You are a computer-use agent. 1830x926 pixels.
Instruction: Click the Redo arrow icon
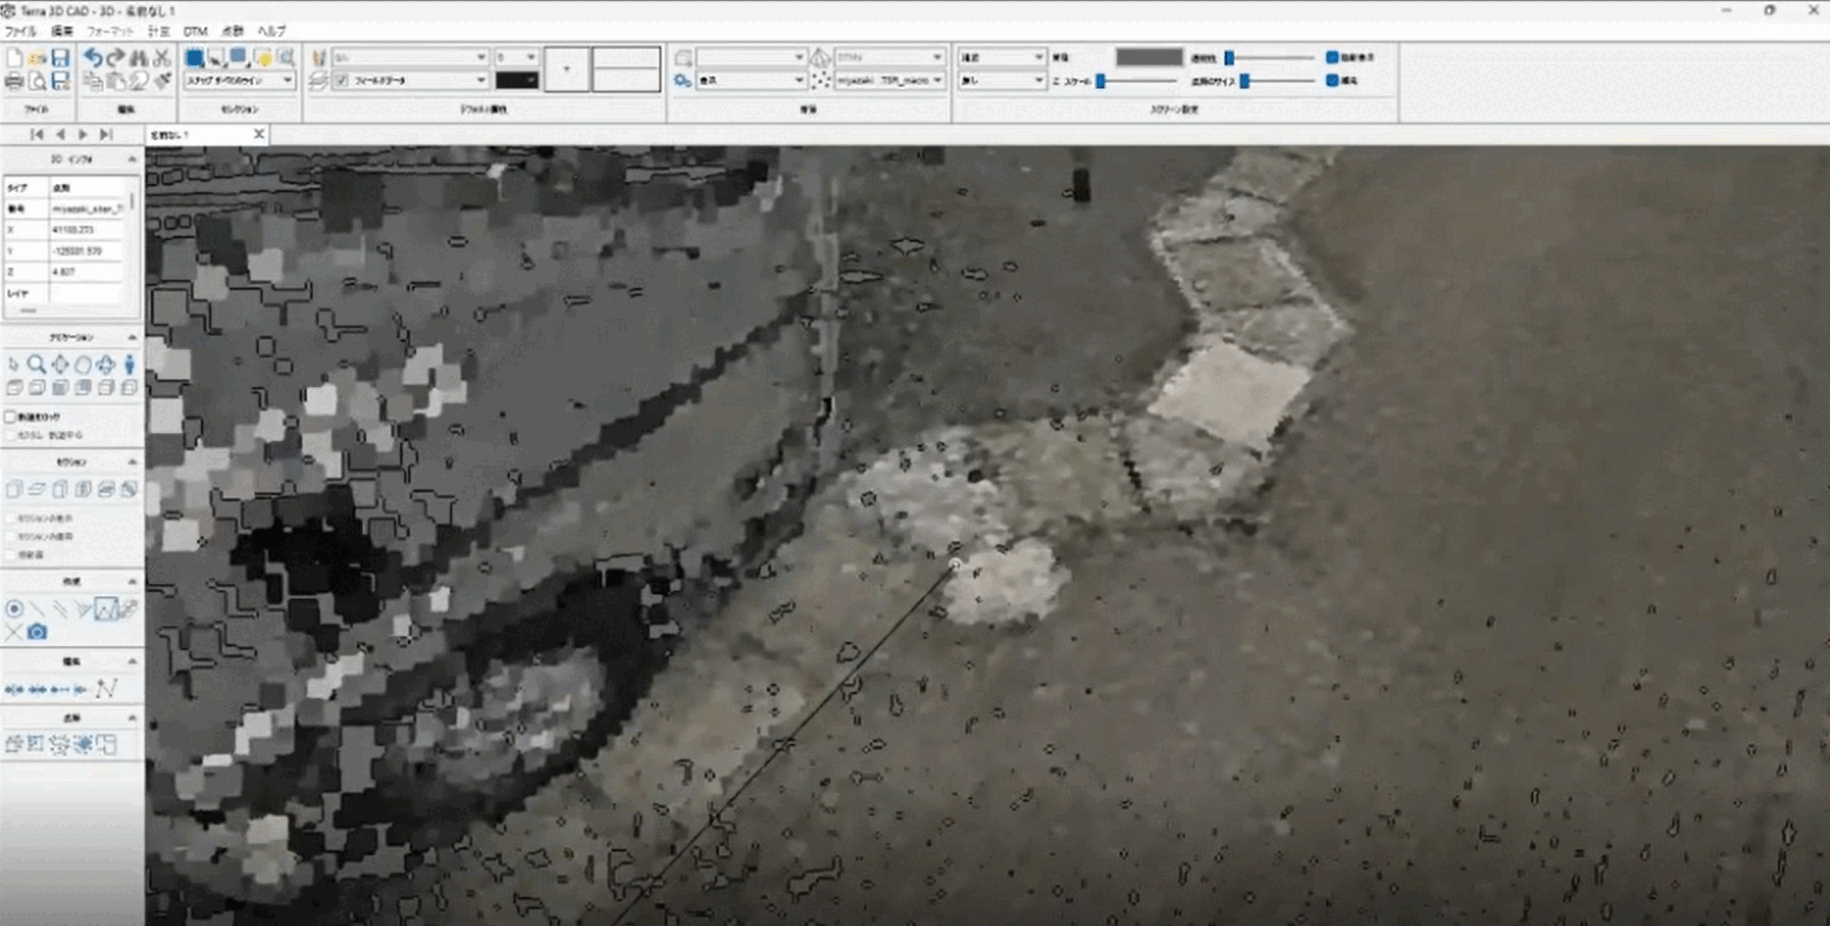(116, 58)
